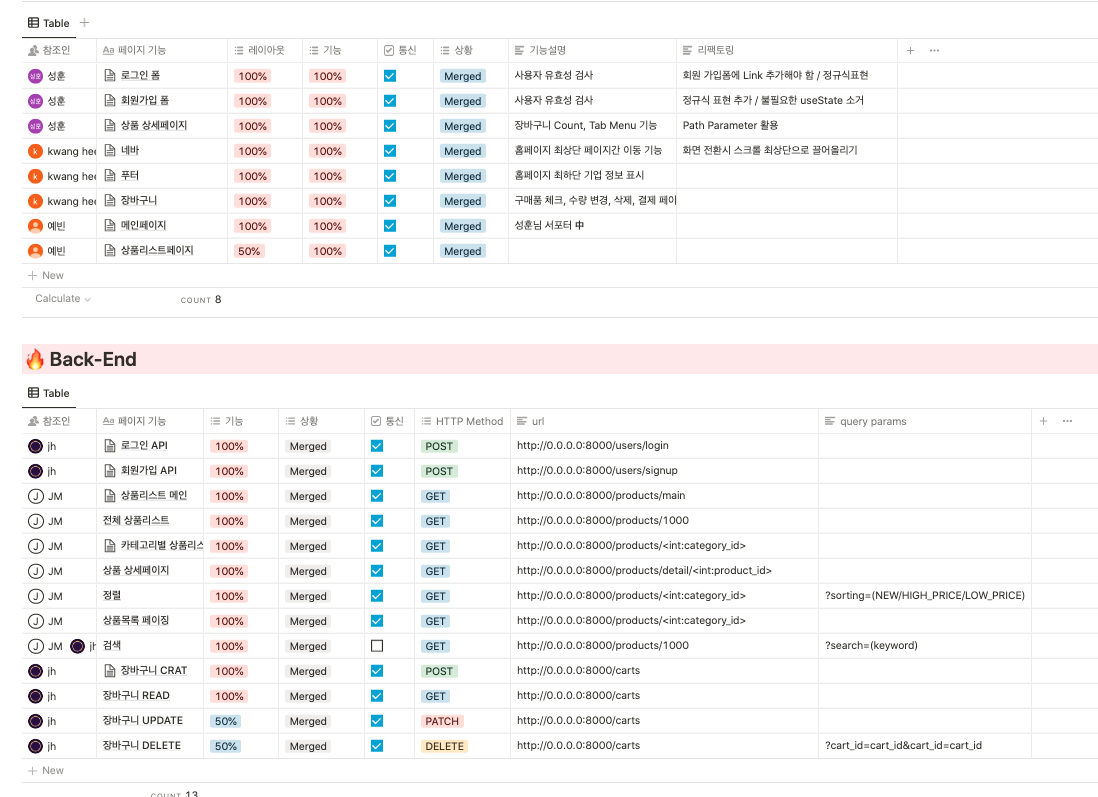Add a New row to Back-End table
This screenshot has height=797, width=1098.
[x=46, y=770]
